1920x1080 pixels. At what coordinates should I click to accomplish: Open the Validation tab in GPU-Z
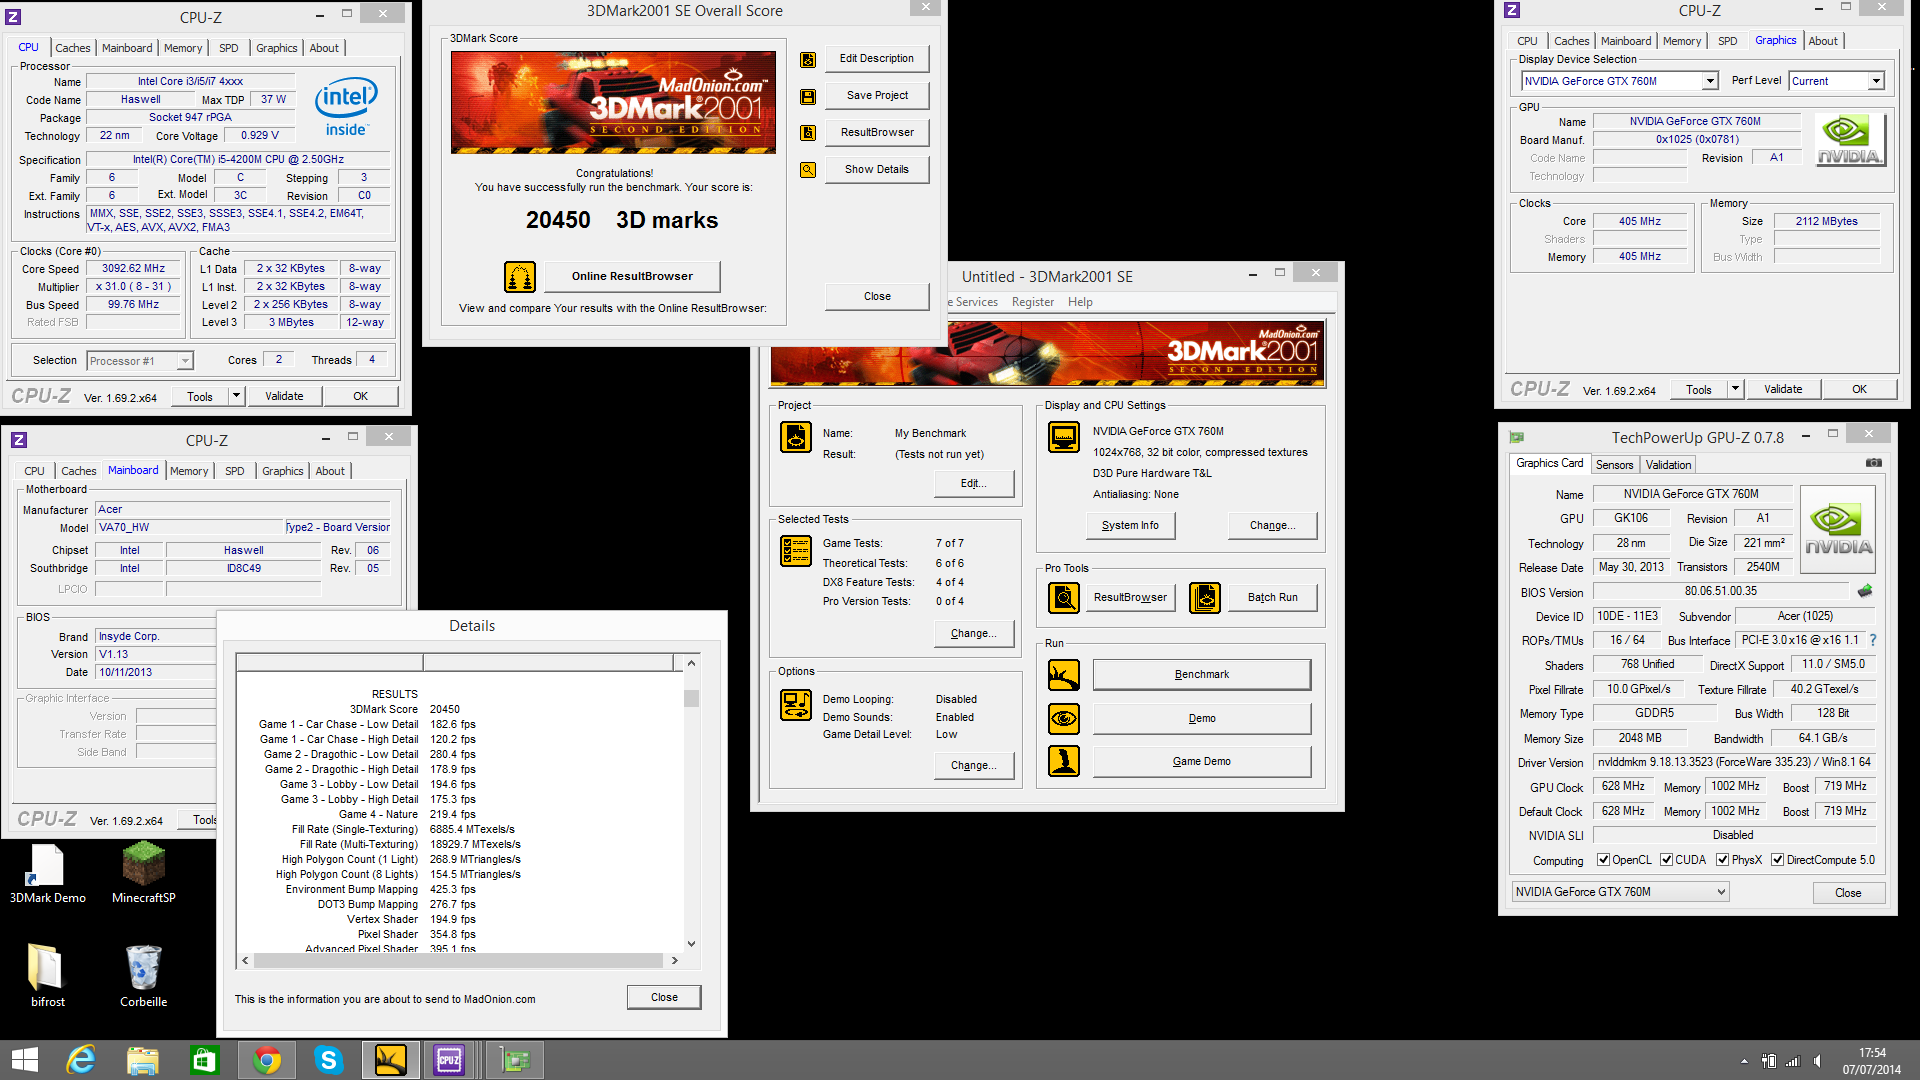pyautogui.click(x=1669, y=465)
